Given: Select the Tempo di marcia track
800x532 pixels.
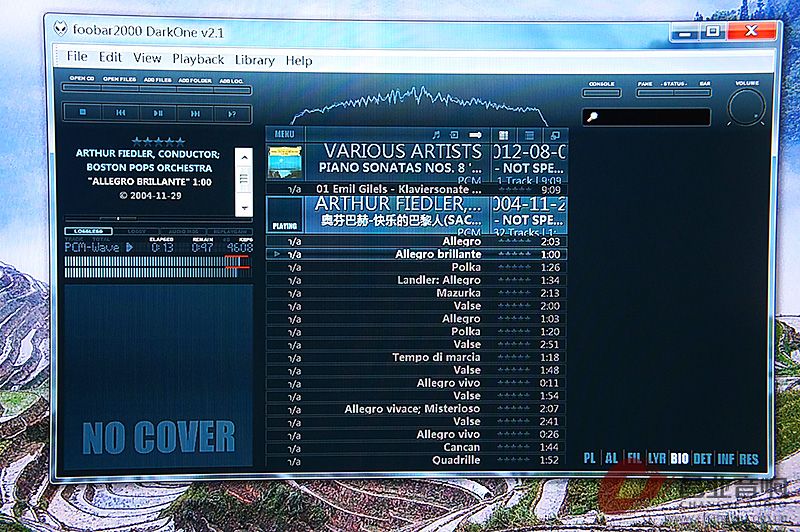Looking at the screenshot, I should click(416, 357).
